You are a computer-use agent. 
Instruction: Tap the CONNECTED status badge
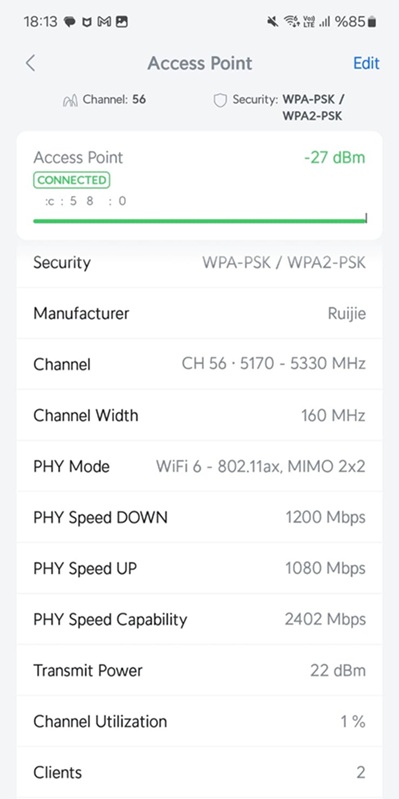(x=72, y=180)
